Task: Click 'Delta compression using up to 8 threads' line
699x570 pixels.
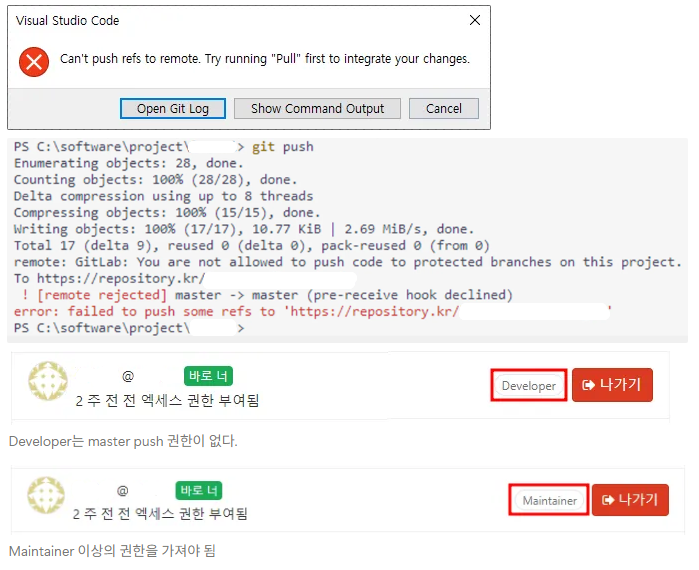Action: coord(163,196)
